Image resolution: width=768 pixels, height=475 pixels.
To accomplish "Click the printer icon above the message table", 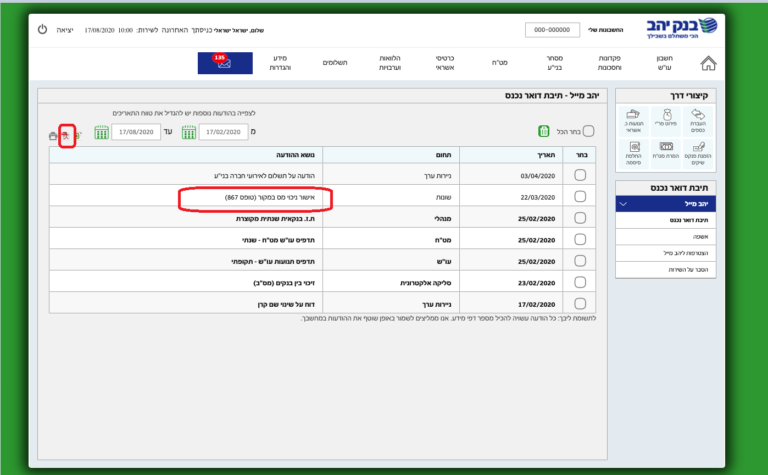I will click(53, 135).
